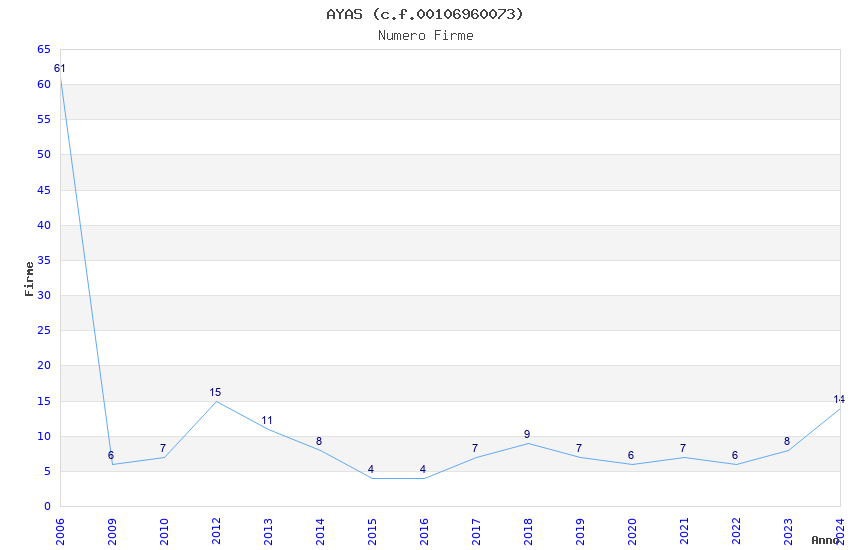This screenshot has height=550, width=850.
Task: Select the 2023 data point labeled 8
Action: pos(787,441)
